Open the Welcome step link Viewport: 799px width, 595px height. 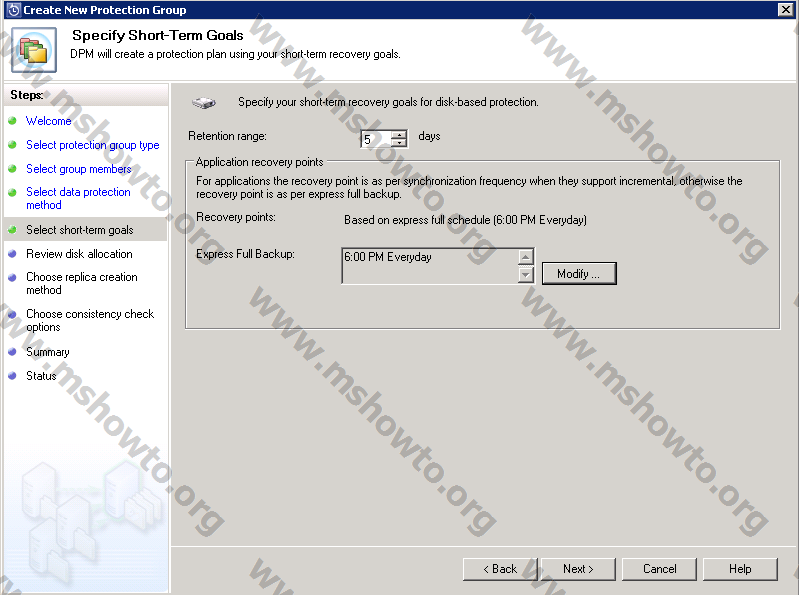pos(48,121)
